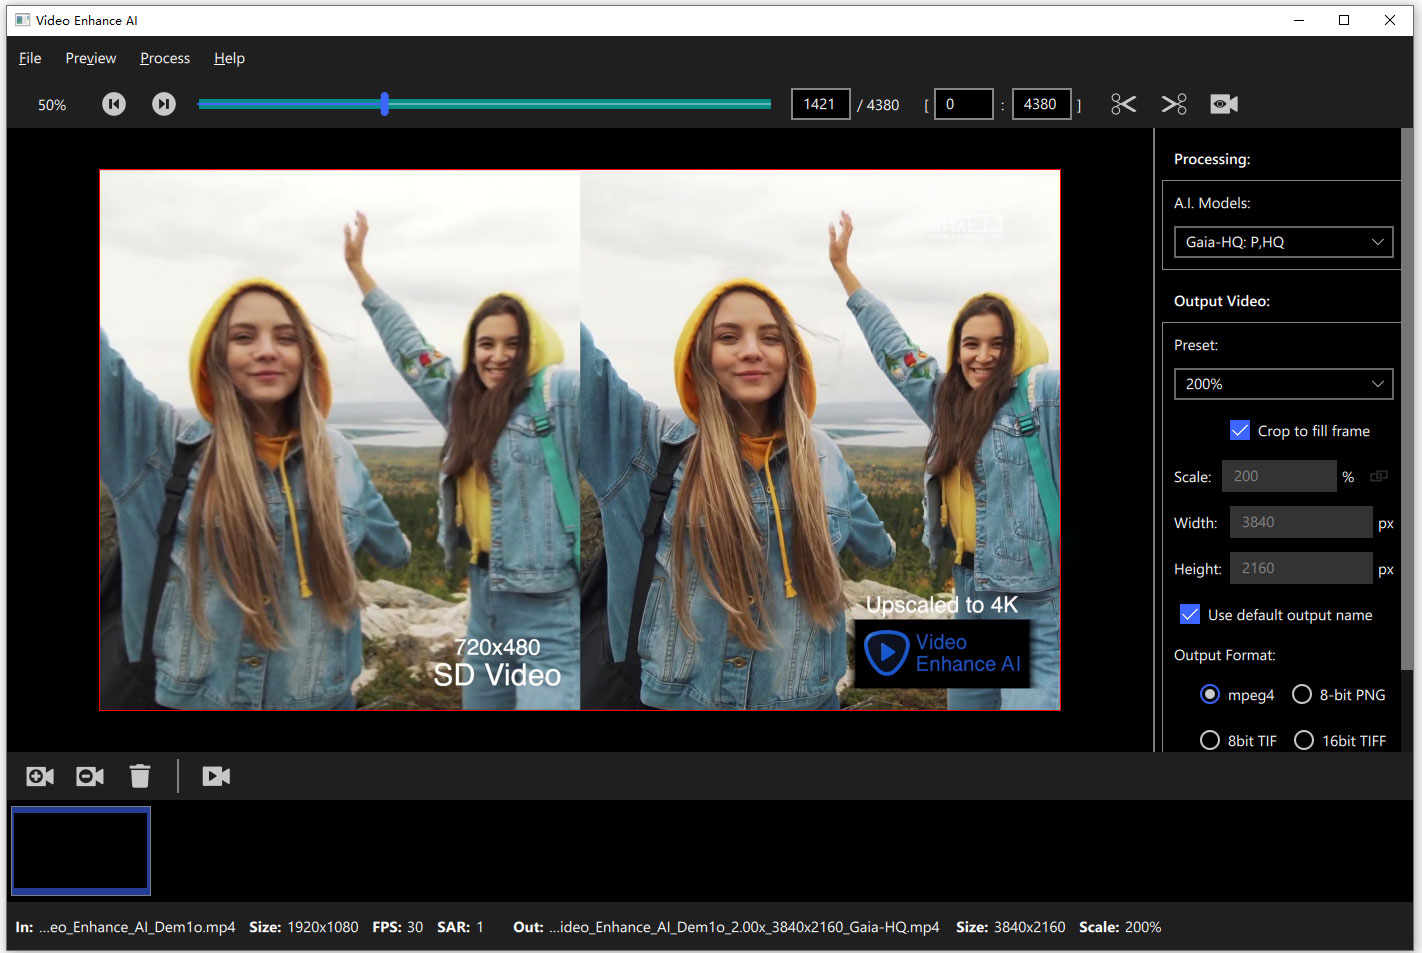Click the scissors trim icon

[x=1124, y=104]
